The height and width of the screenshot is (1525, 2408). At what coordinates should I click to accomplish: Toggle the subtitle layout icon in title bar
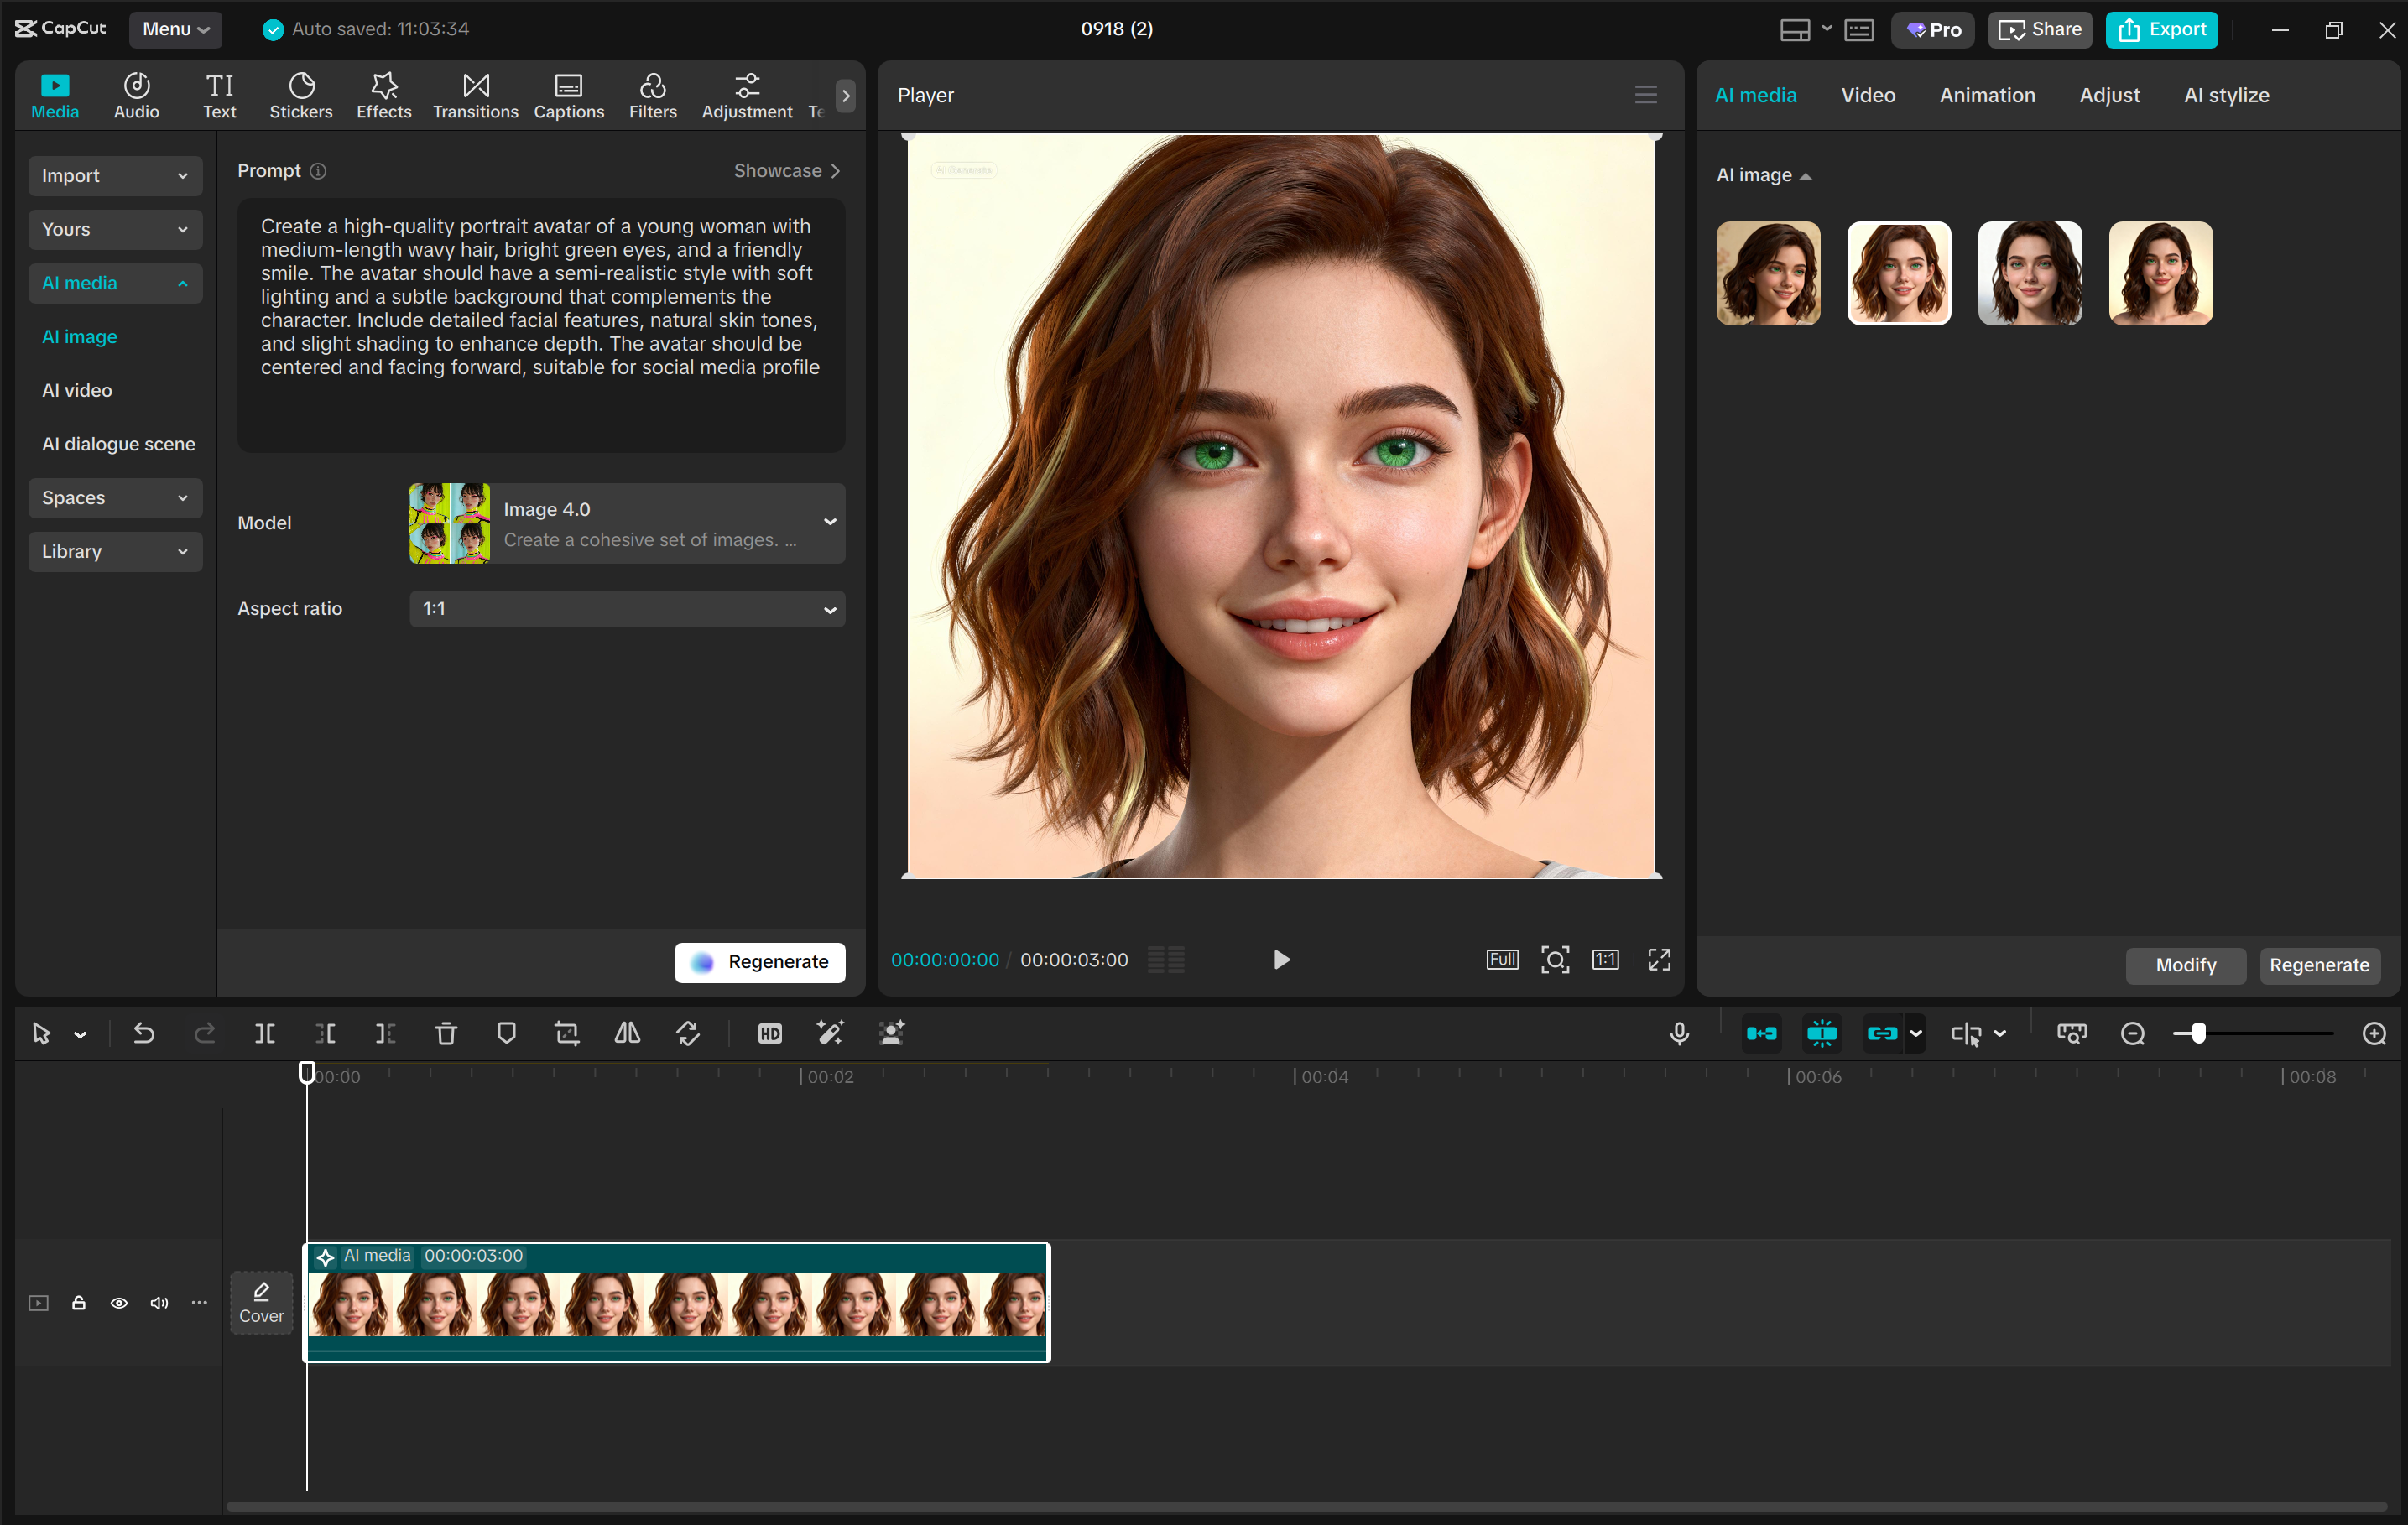click(1859, 30)
